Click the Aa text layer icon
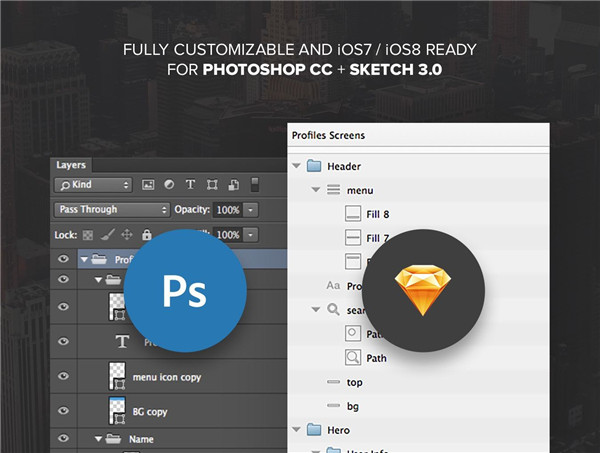 tap(333, 285)
